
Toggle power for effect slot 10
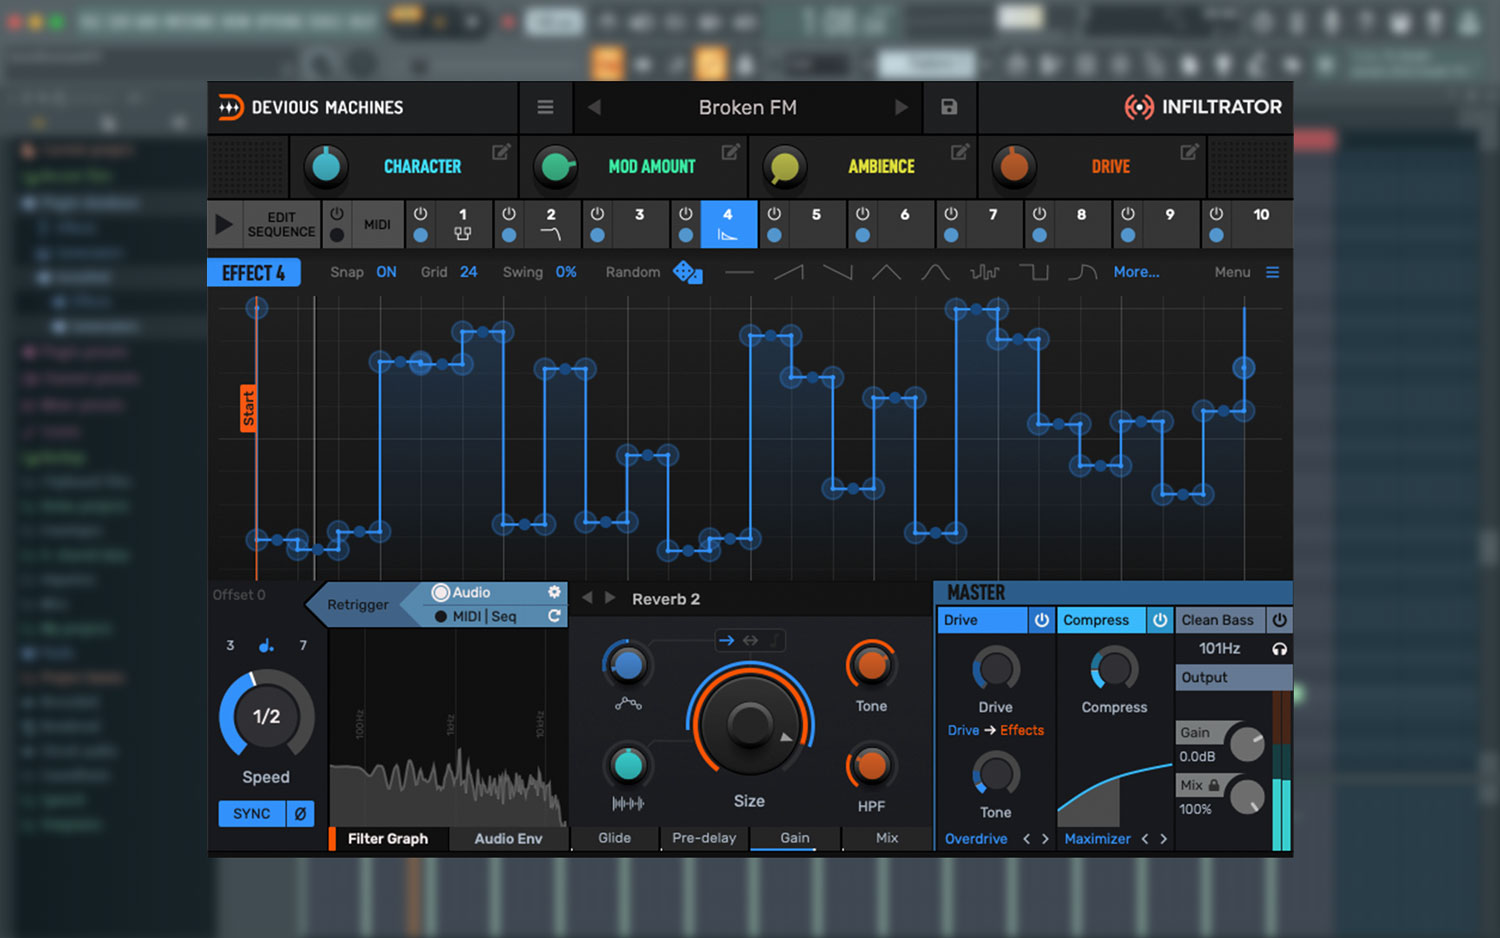1216,214
